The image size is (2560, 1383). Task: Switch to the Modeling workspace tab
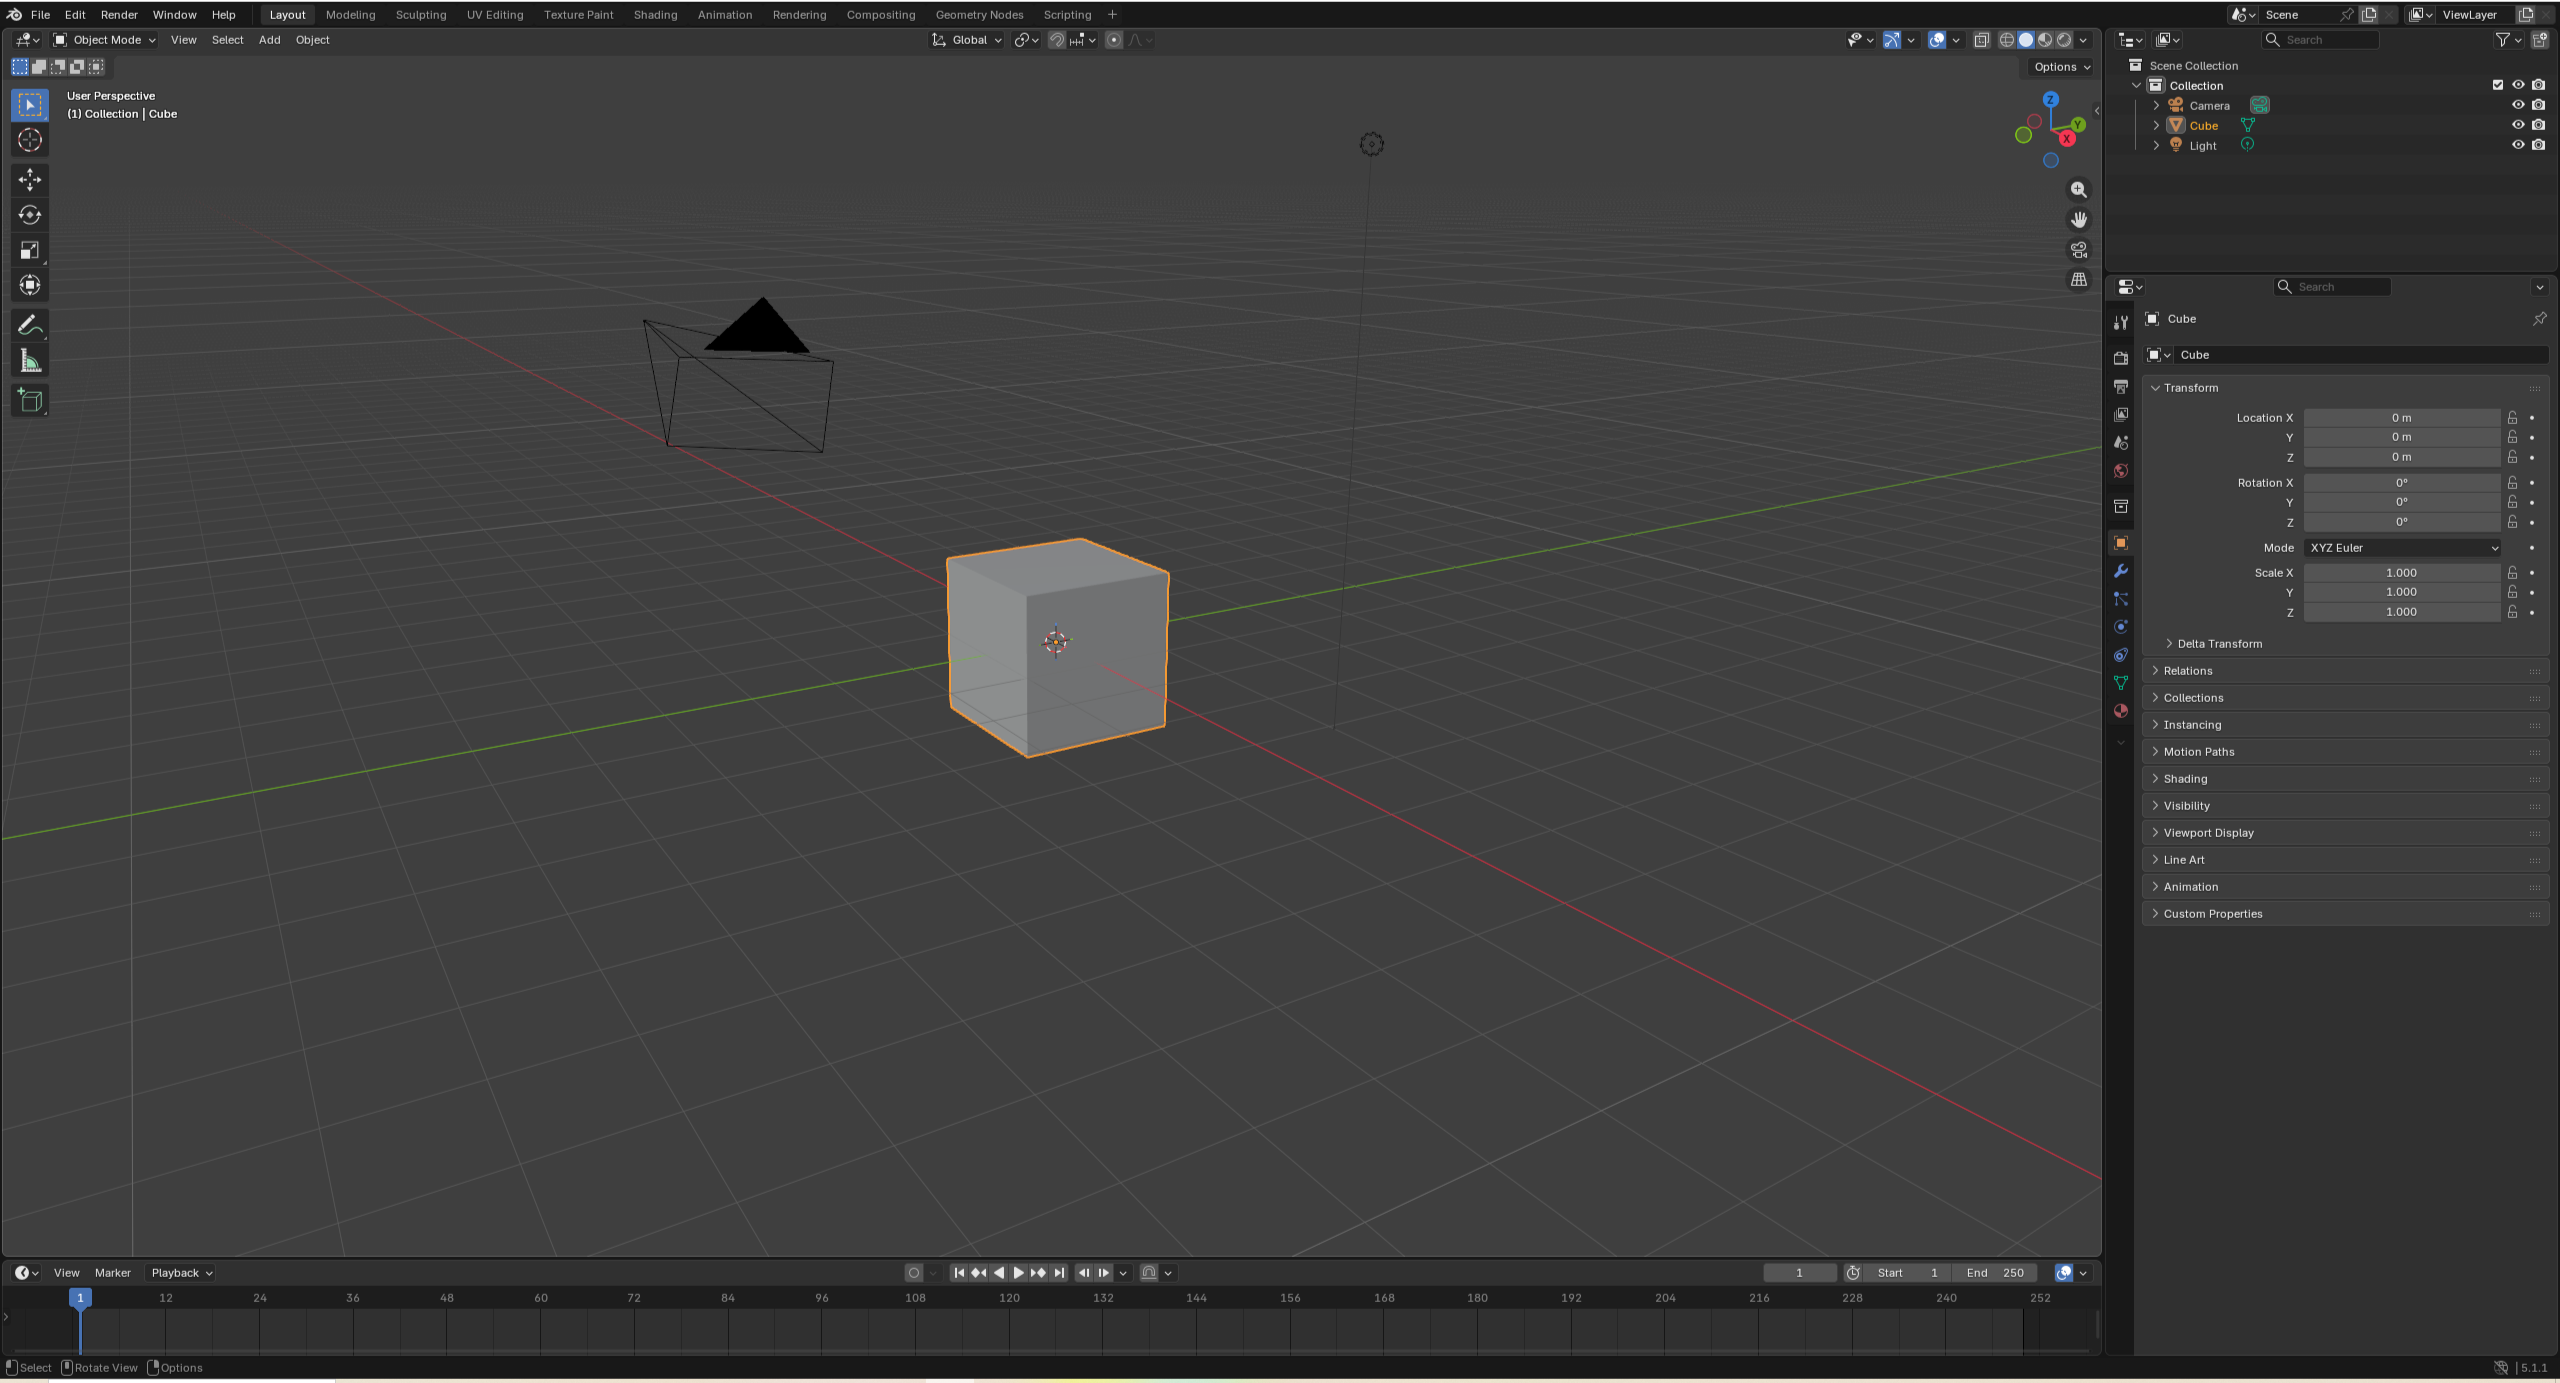pyautogui.click(x=351, y=14)
